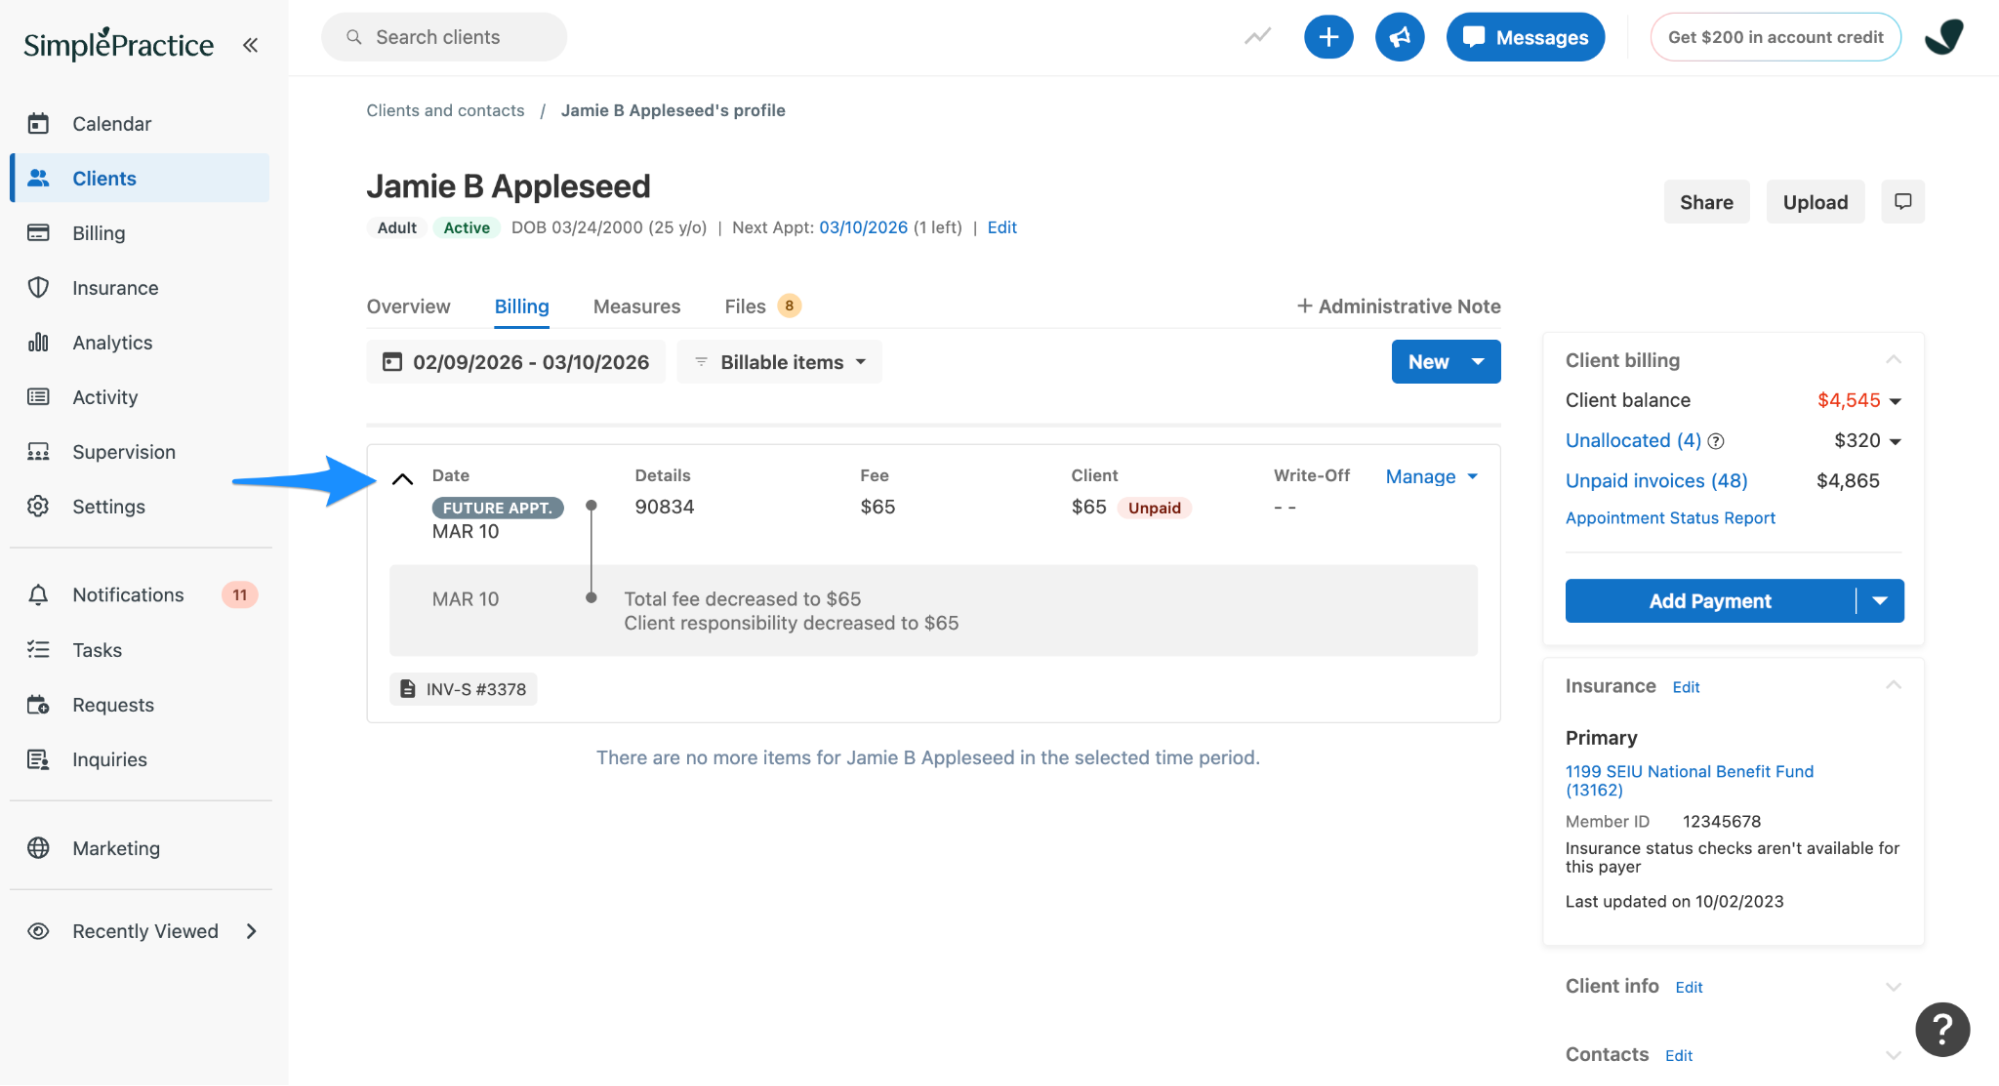Open the 02/09/2026 - 03/10/2026 date range picker
1999x1086 pixels.
tap(516, 362)
